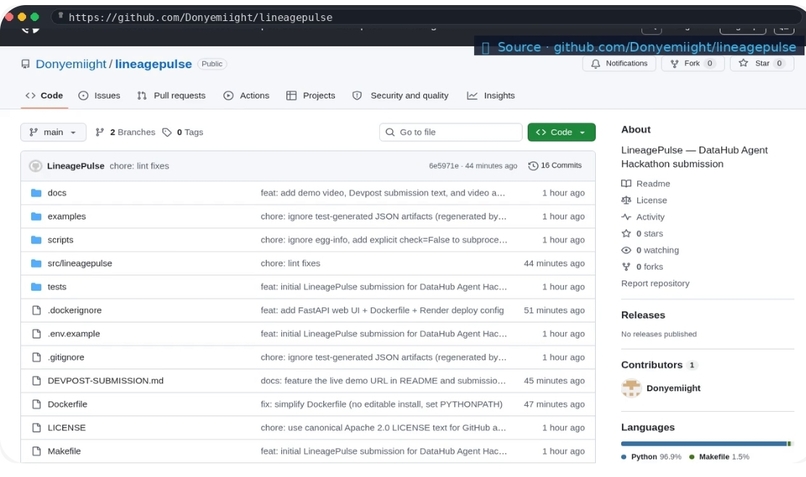Open the Contributors heading link

pos(652,365)
